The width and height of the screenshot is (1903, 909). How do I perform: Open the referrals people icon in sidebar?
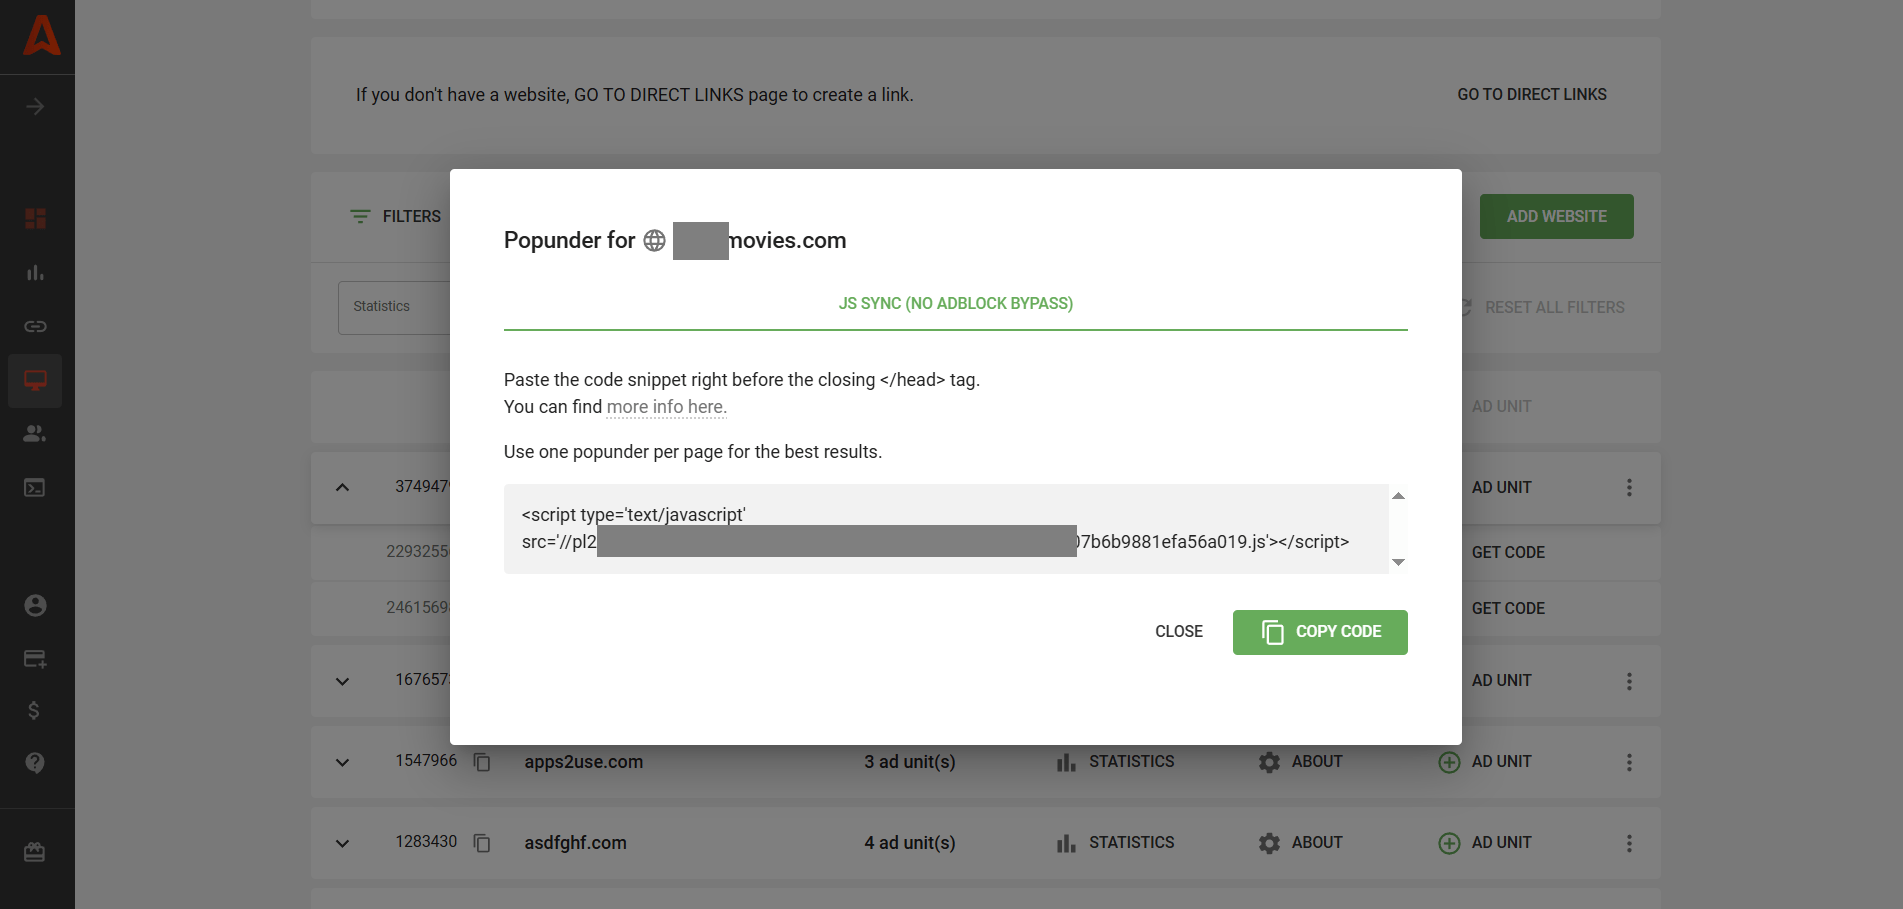coord(35,434)
